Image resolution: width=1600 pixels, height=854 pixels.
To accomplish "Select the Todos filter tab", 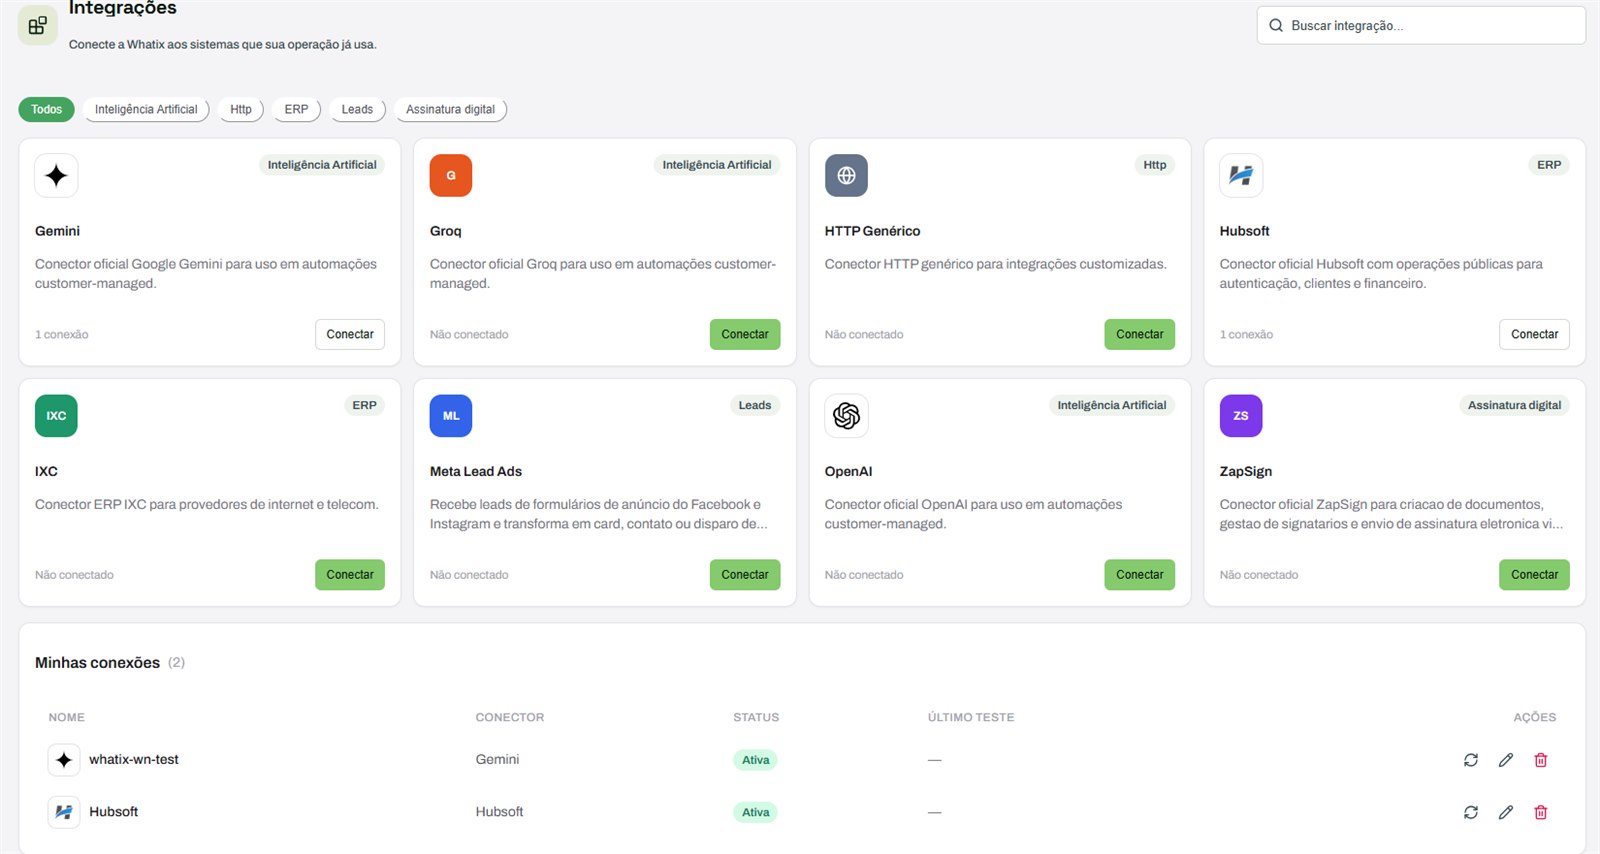I will (x=46, y=109).
